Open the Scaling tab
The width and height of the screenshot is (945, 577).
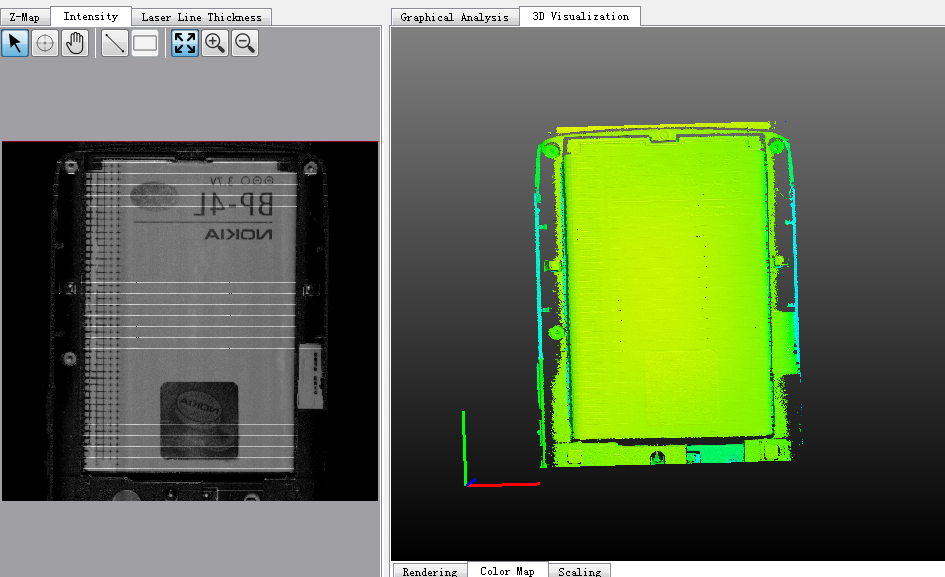click(580, 571)
